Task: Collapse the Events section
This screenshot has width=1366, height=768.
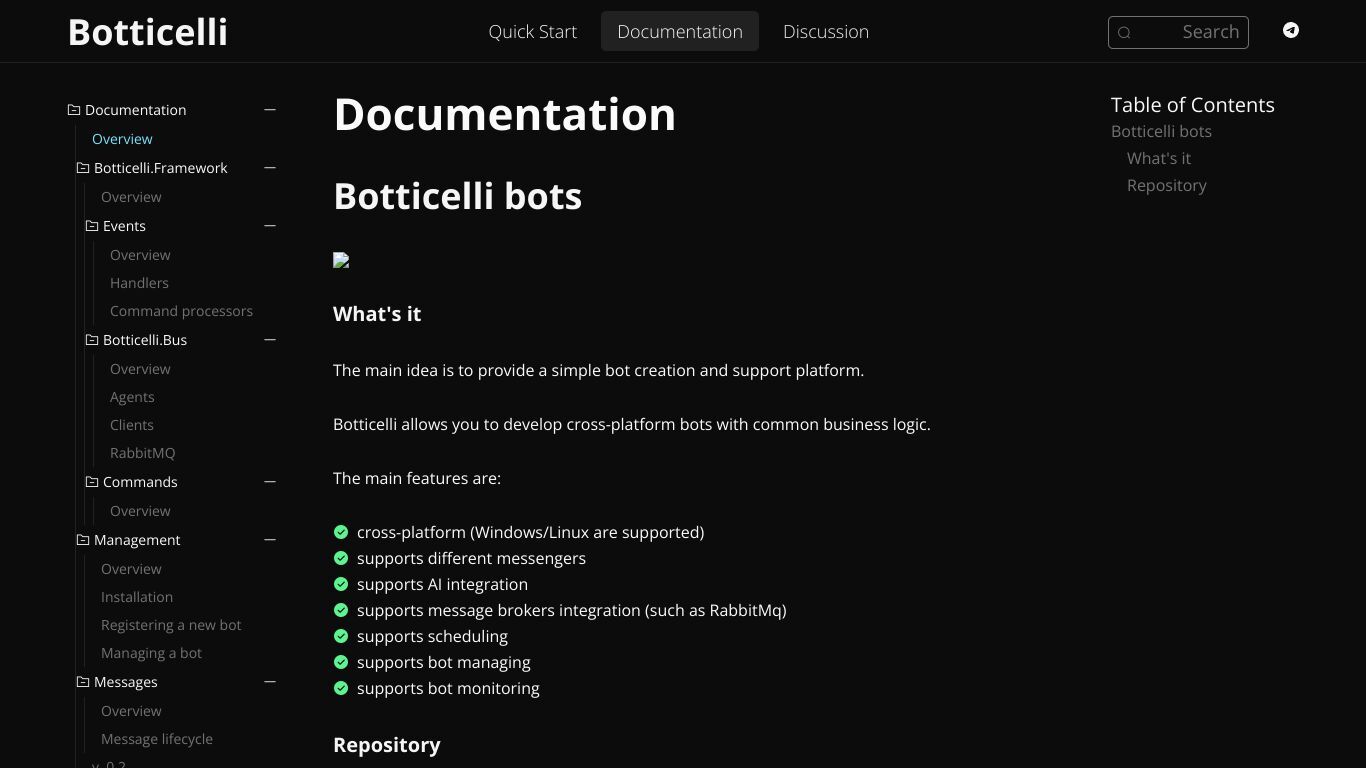Action: coord(270,226)
